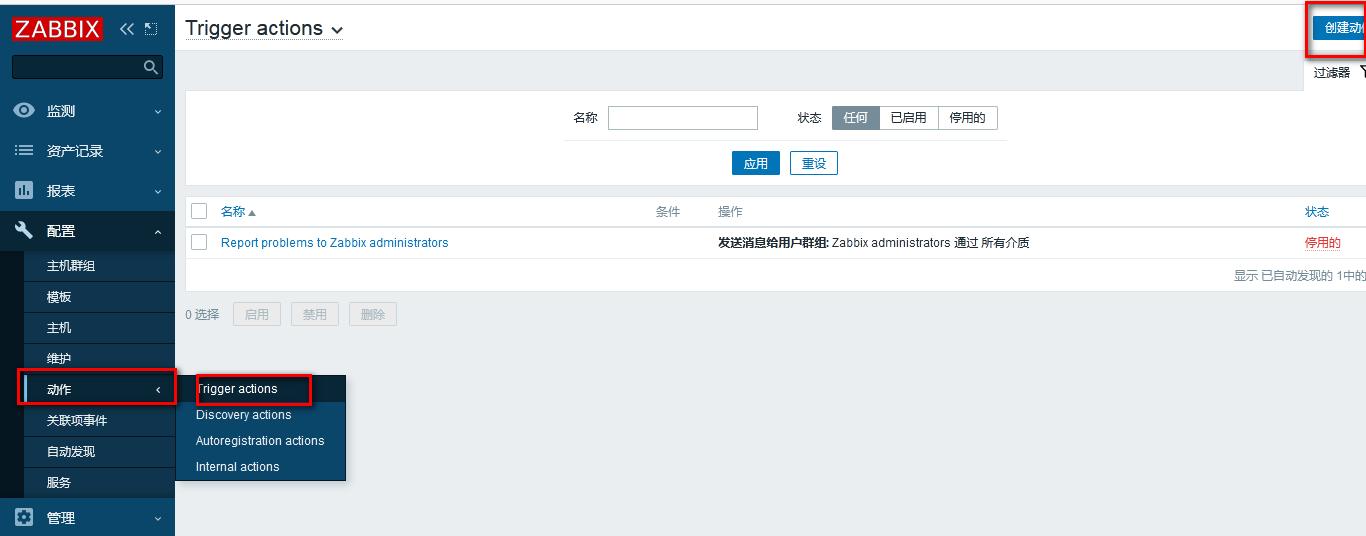Click the 重设 button

814,163
